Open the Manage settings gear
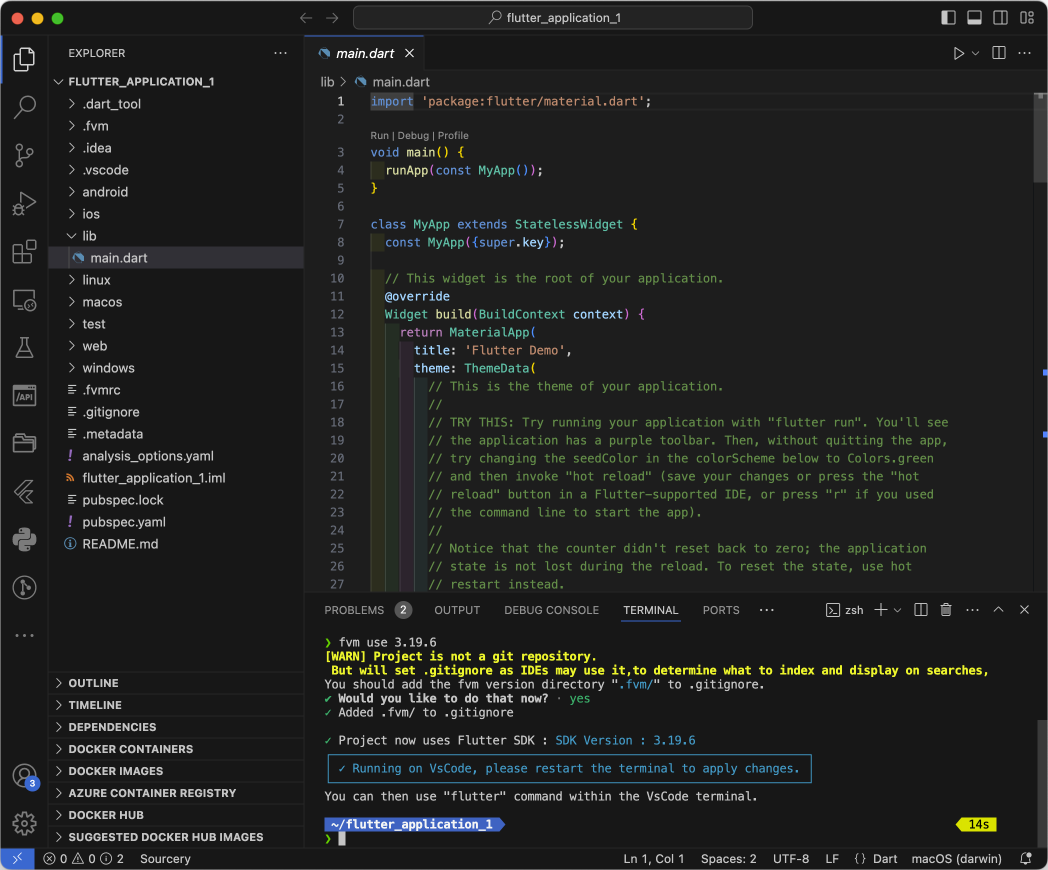This screenshot has width=1048, height=870. (x=24, y=823)
